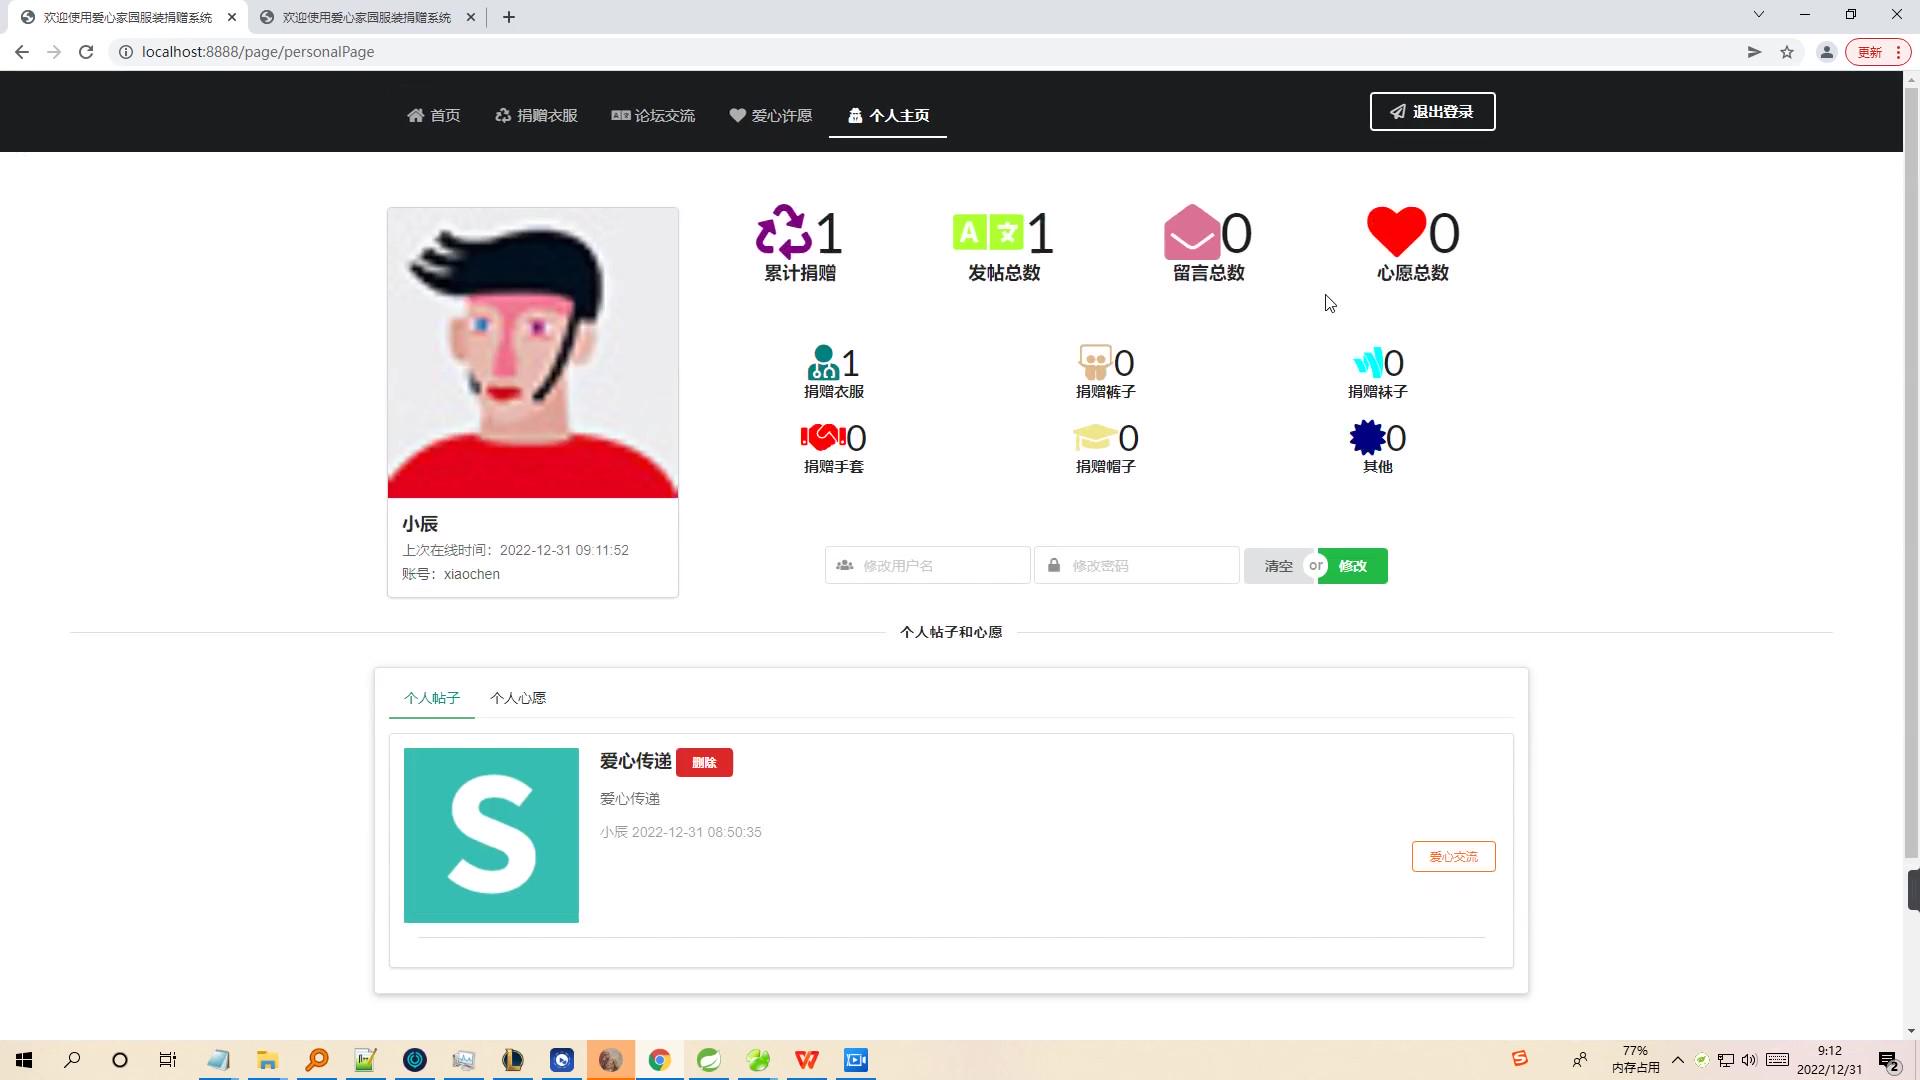Click the purple recycle icon above 累计捐赠
This screenshot has height=1080, width=1920.
click(x=783, y=232)
